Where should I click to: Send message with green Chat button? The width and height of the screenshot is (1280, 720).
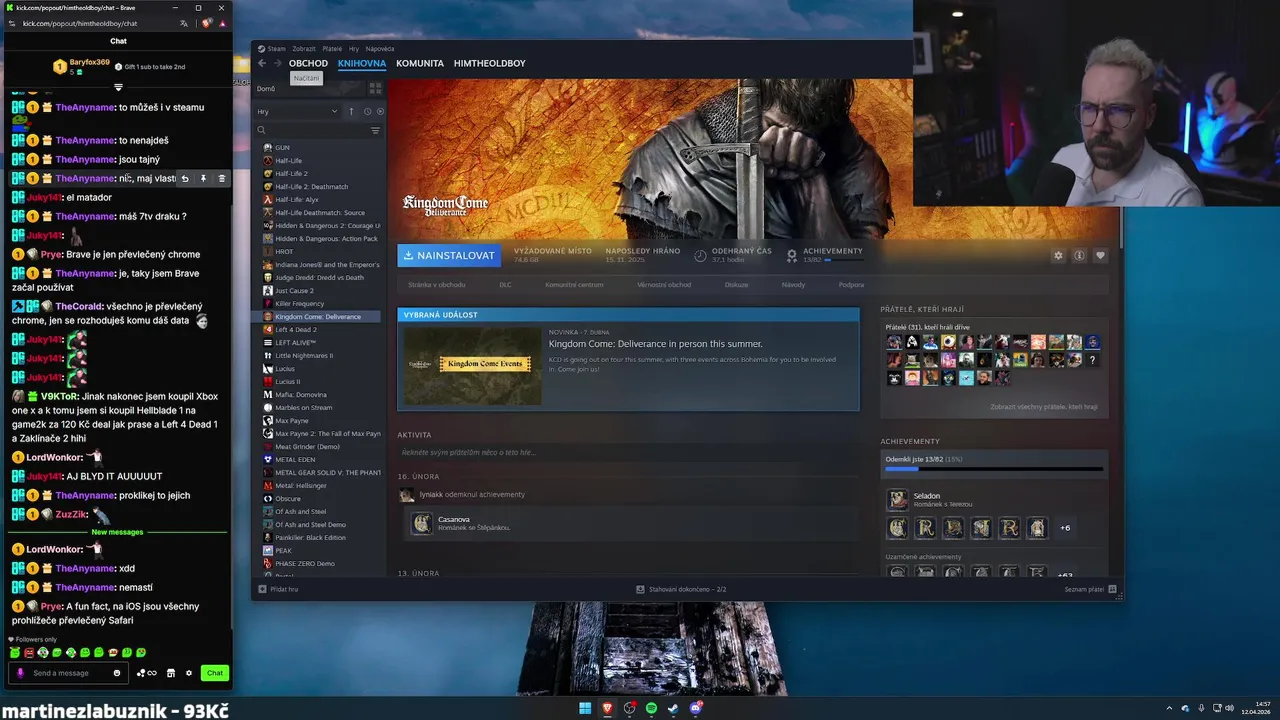[215, 673]
